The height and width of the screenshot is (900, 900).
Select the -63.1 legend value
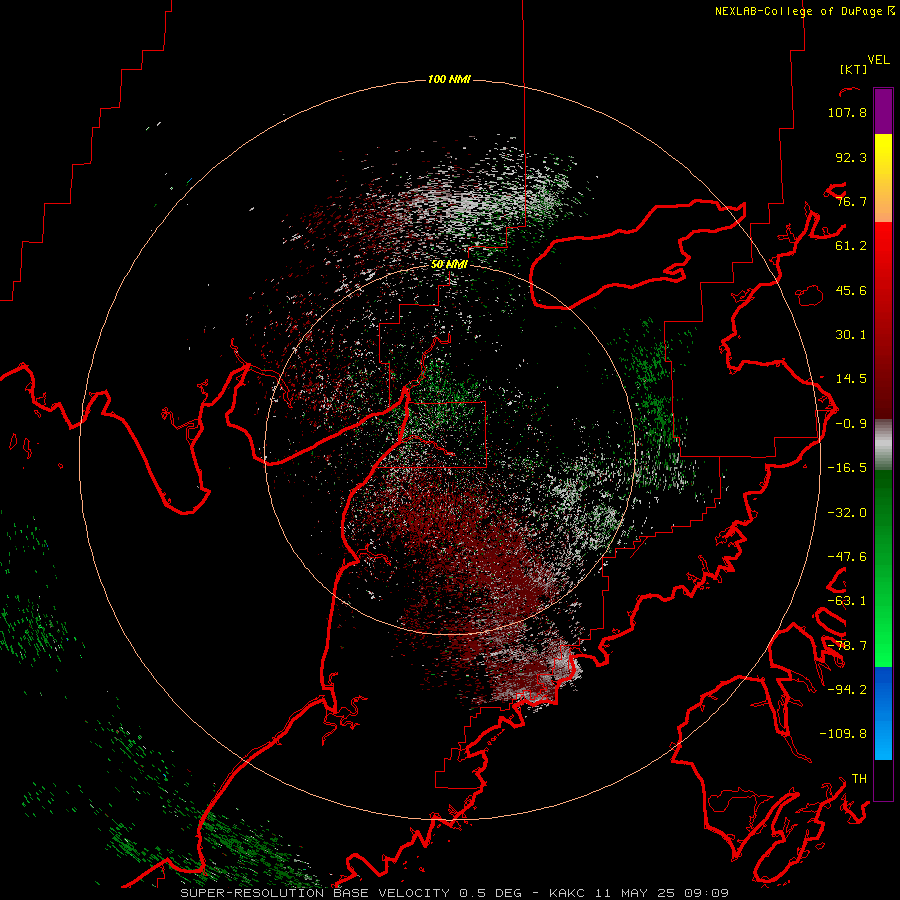[x=847, y=601]
